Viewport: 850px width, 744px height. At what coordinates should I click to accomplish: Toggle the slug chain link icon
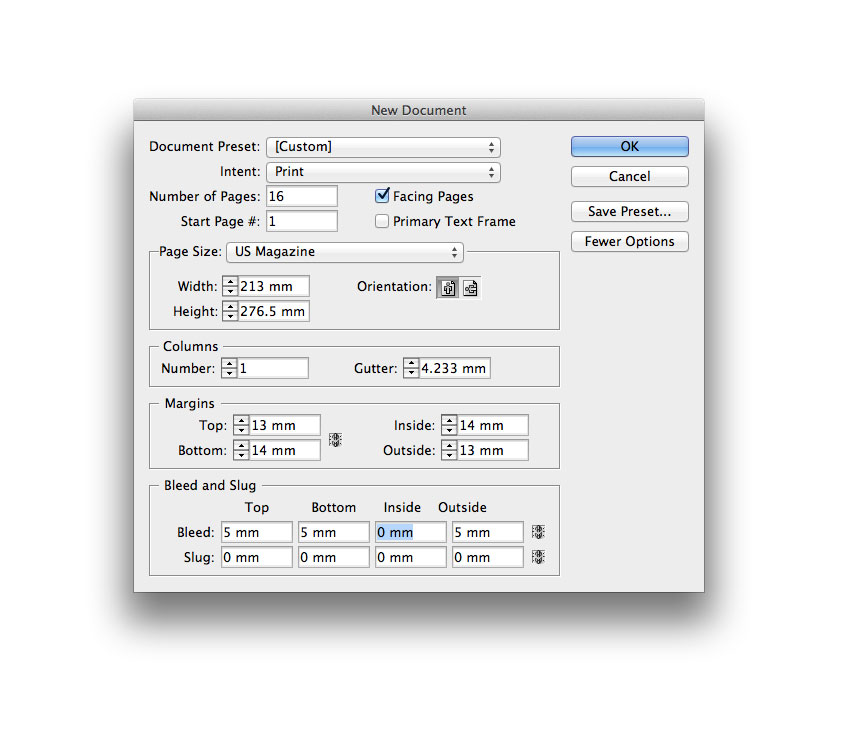[x=538, y=557]
